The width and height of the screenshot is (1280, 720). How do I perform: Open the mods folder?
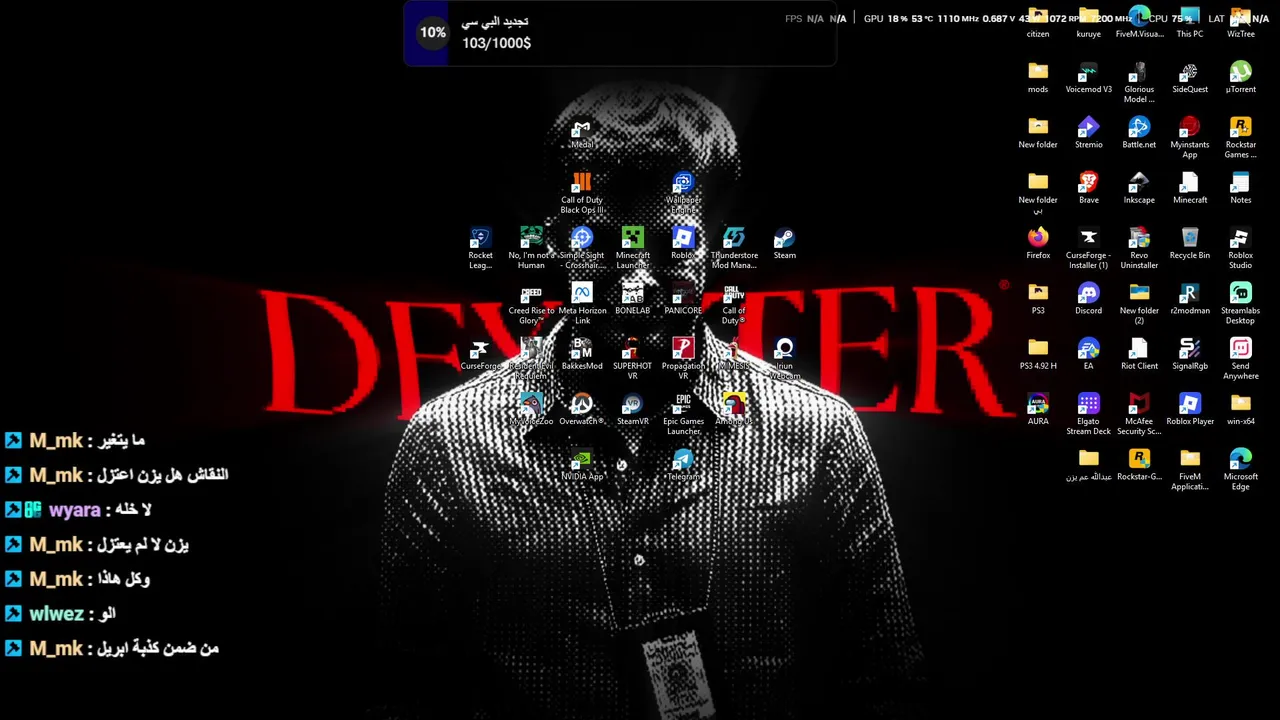[1038, 78]
